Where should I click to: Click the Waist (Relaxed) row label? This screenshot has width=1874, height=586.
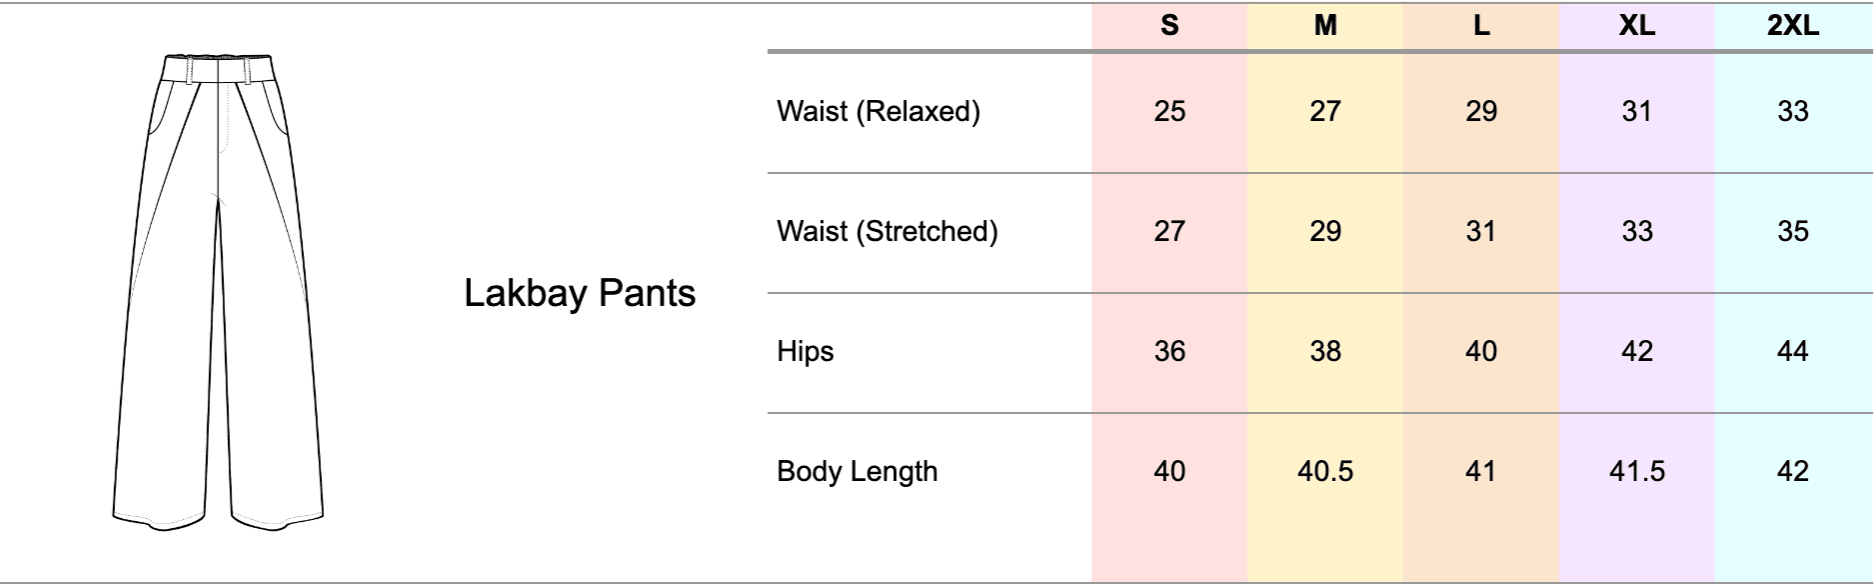coord(878,111)
